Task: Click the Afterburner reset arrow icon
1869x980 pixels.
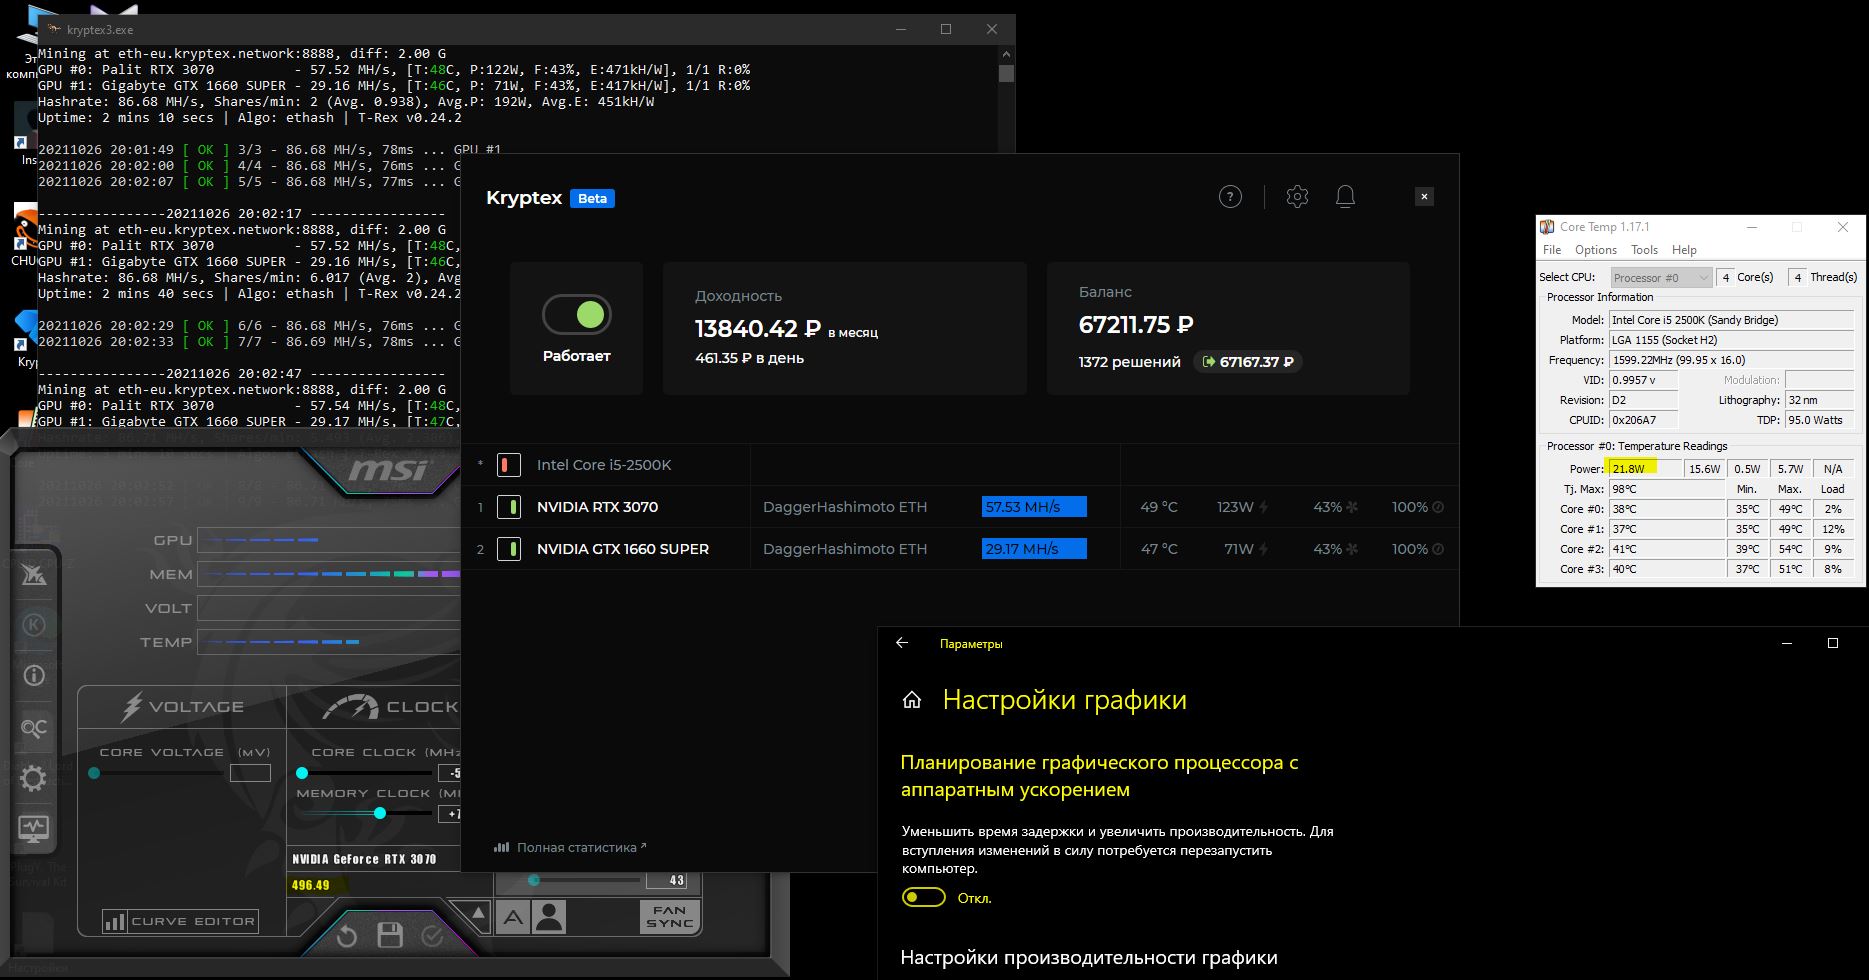Action: point(347,936)
